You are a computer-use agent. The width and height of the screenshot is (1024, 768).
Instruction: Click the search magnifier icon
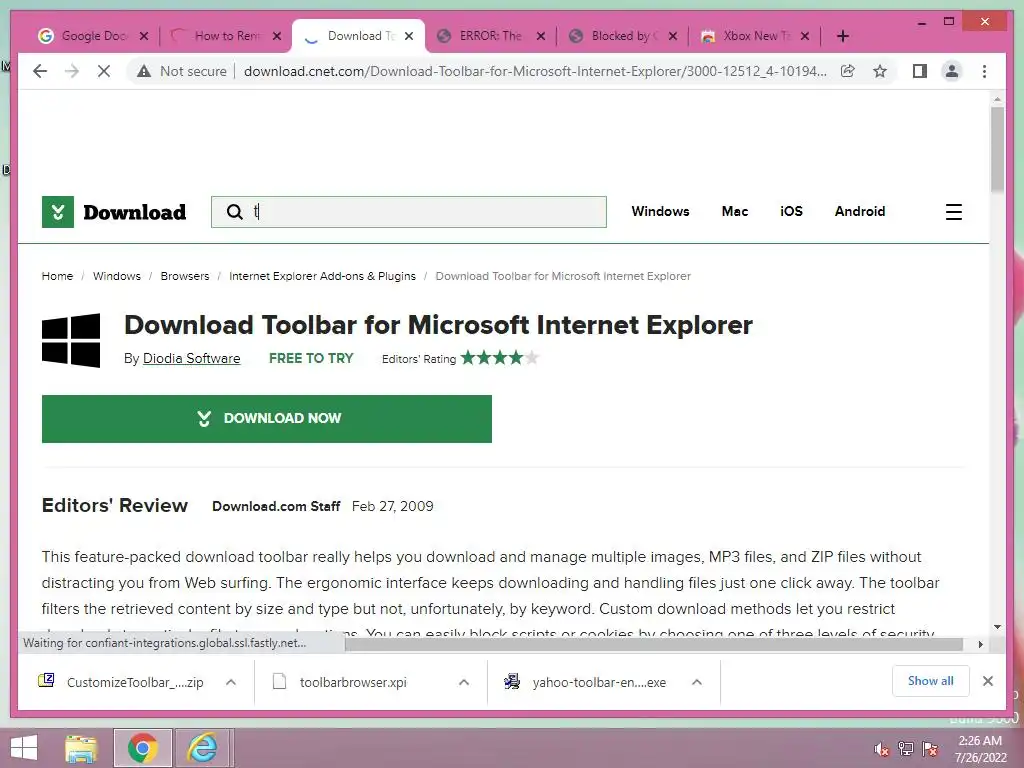click(234, 212)
